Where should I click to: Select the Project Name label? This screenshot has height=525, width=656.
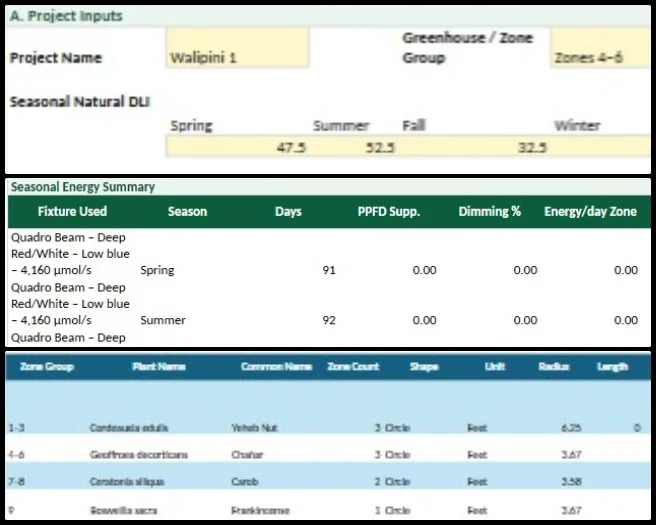56,57
